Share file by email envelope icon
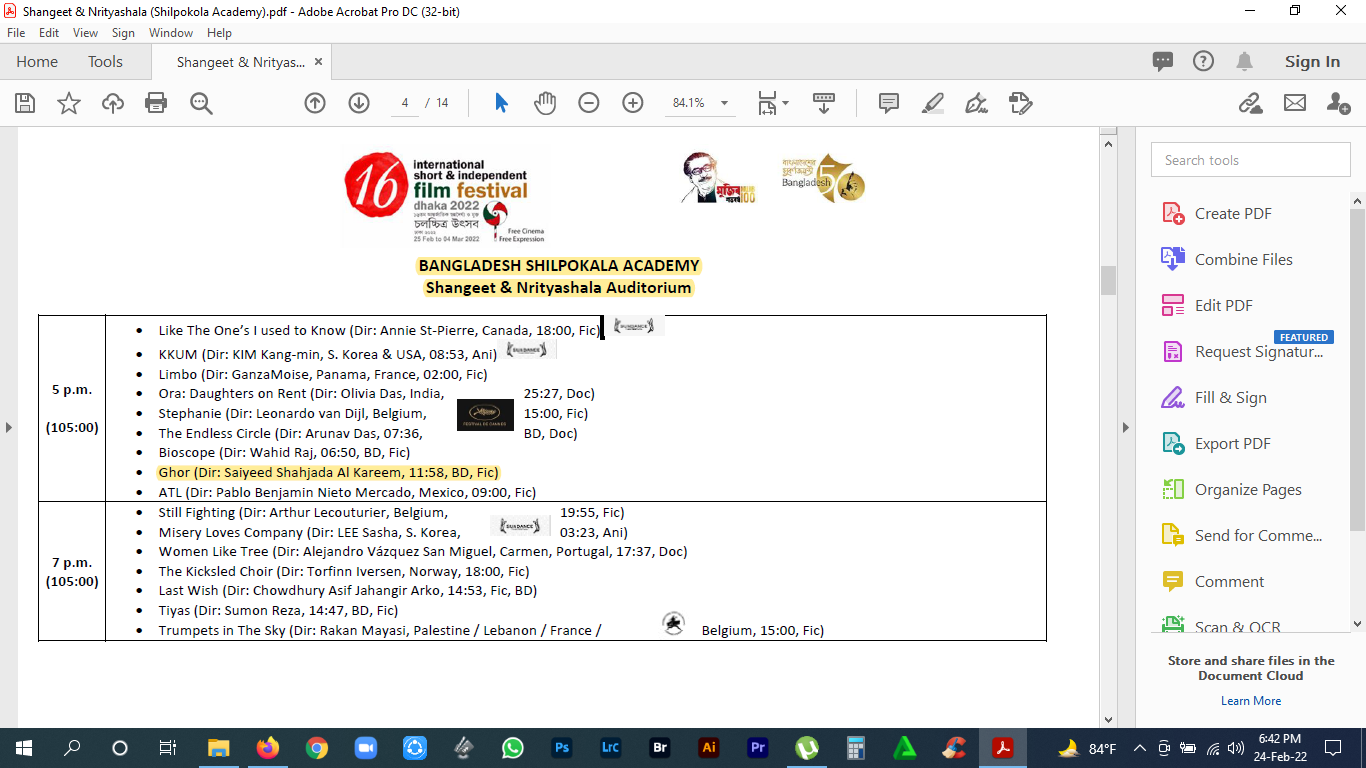Image resolution: width=1366 pixels, height=768 pixels. [1295, 103]
